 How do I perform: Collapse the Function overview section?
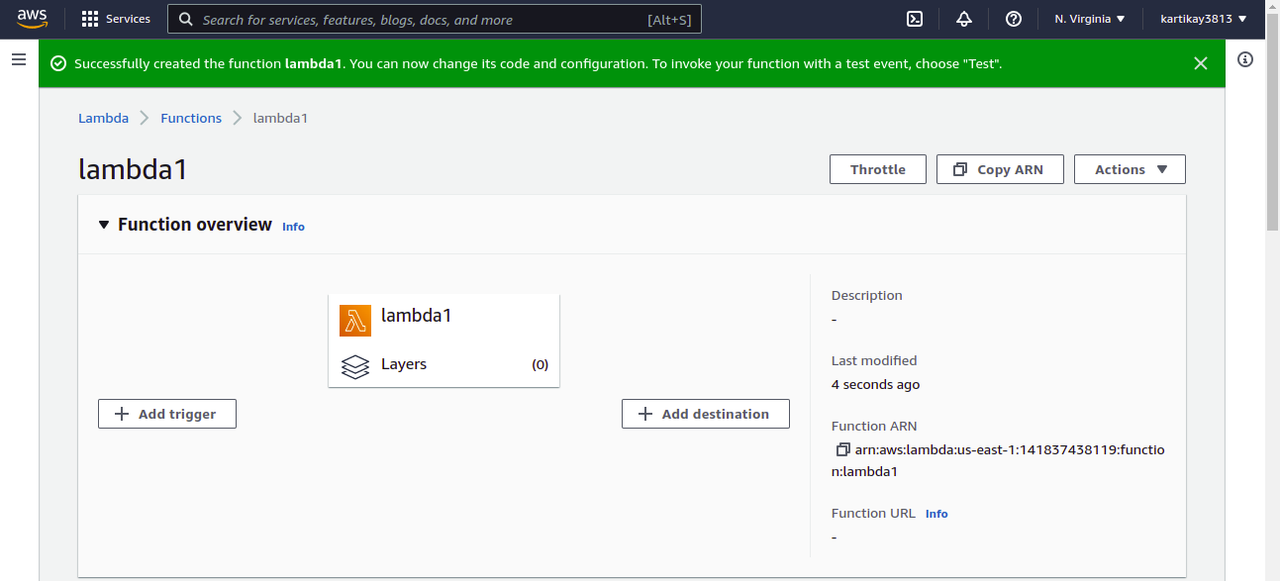pos(104,225)
